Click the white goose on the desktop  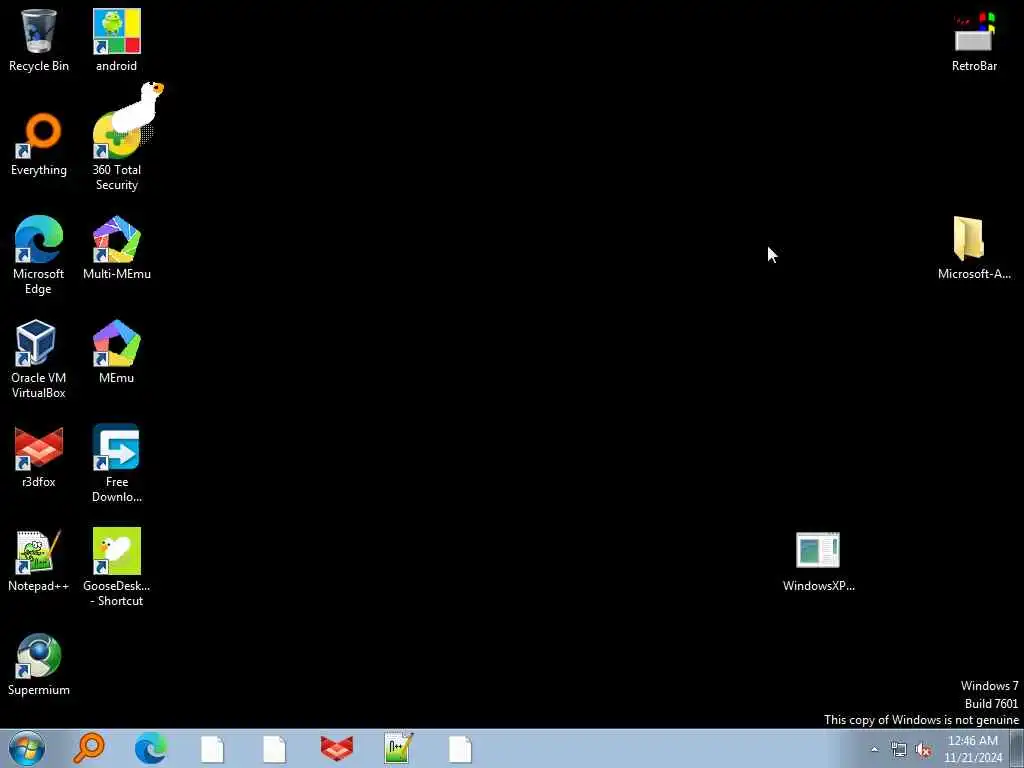[x=138, y=106]
